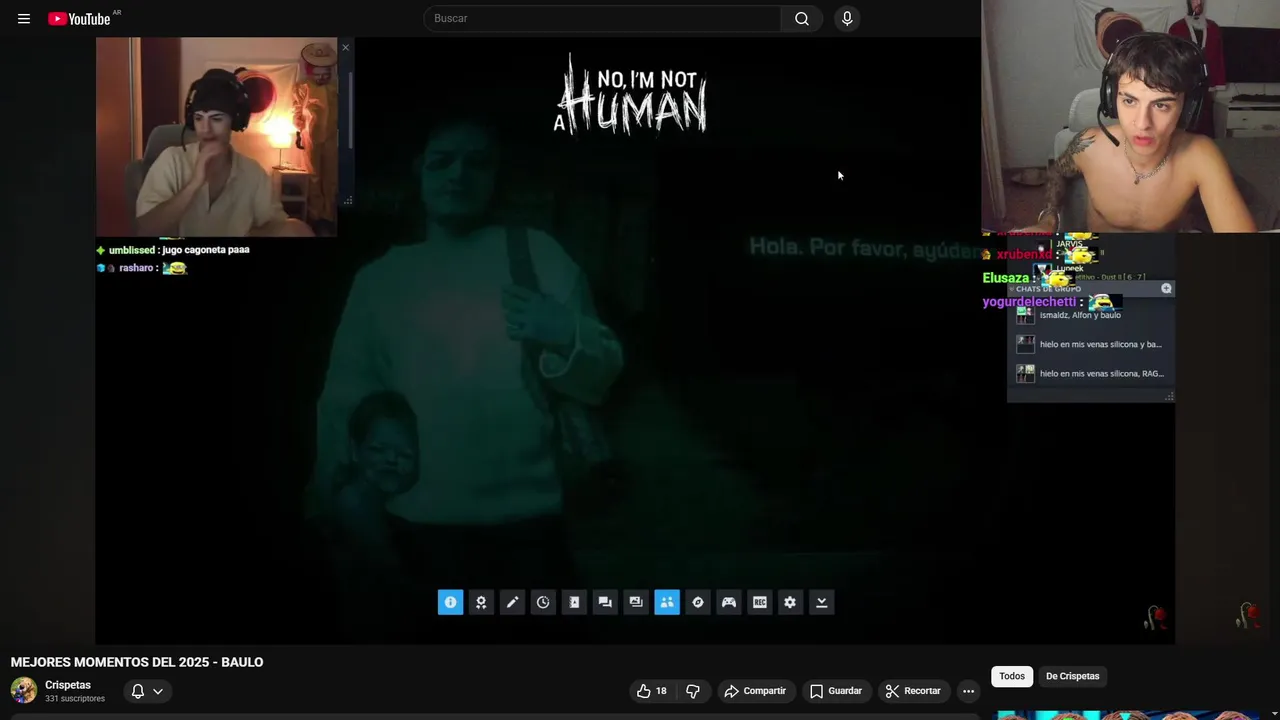The height and width of the screenshot is (720, 1280).
Task: Open group chat 'ismaldz, Alfon y baulo'
Action: tap(1090, 315)
